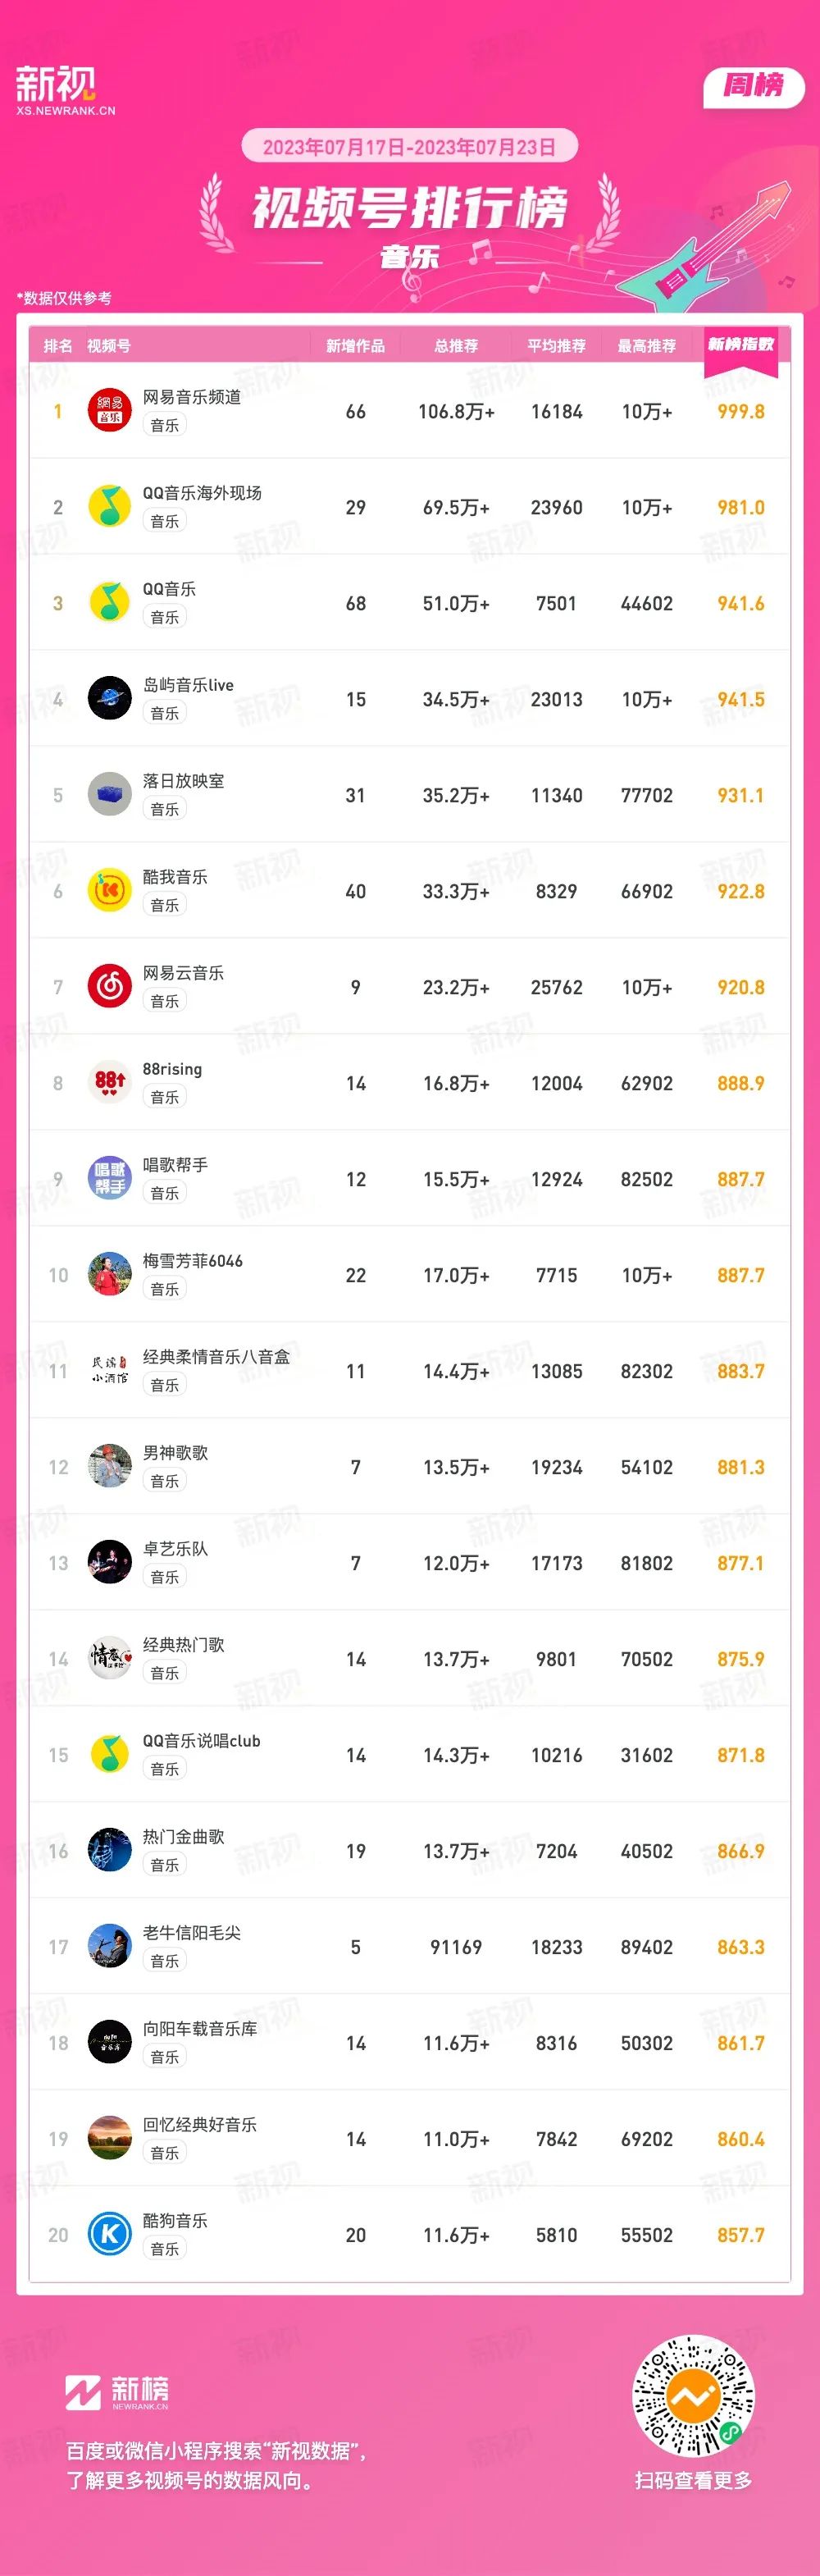Open the 酷狗音乐 blue K icon
The image size is (820, 2576).
[110, 2235]
